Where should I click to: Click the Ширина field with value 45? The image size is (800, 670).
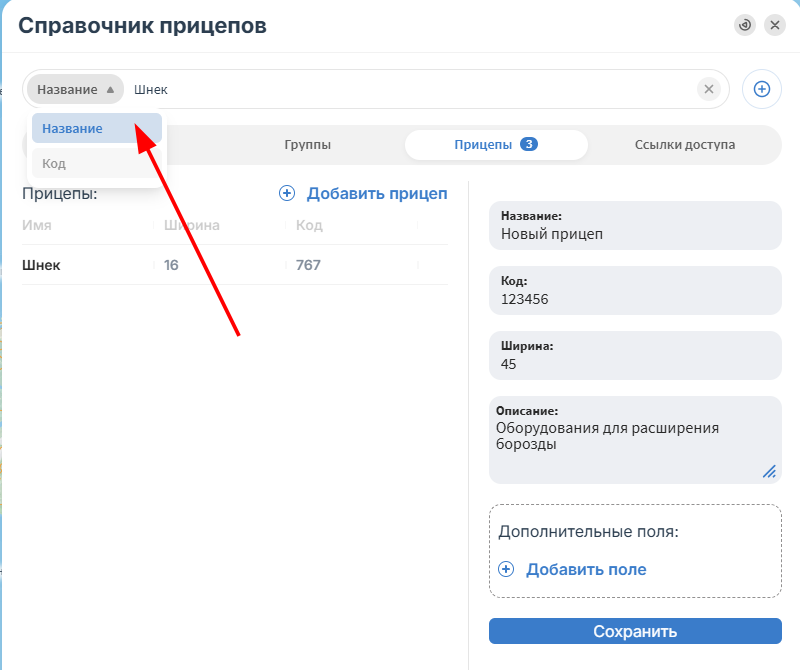(635, 356)
